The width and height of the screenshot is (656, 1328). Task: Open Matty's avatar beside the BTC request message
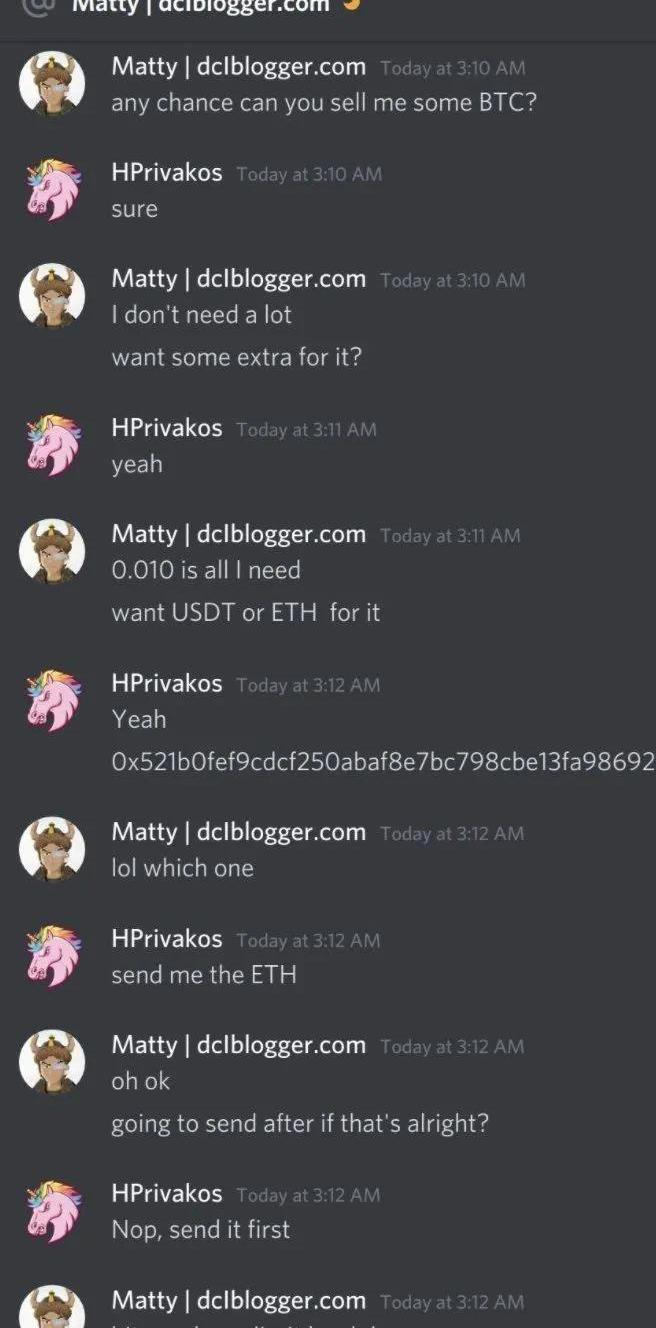(x=52, y=84)
